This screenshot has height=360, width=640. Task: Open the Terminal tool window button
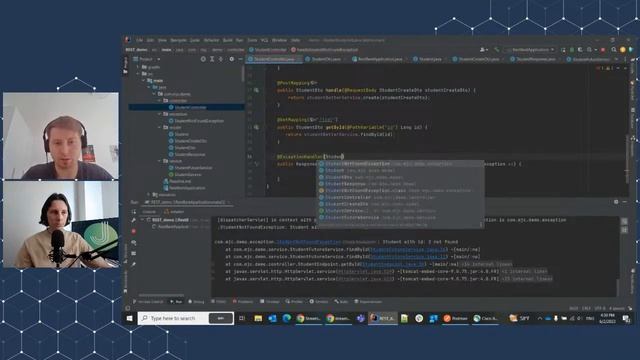(270, 302)
